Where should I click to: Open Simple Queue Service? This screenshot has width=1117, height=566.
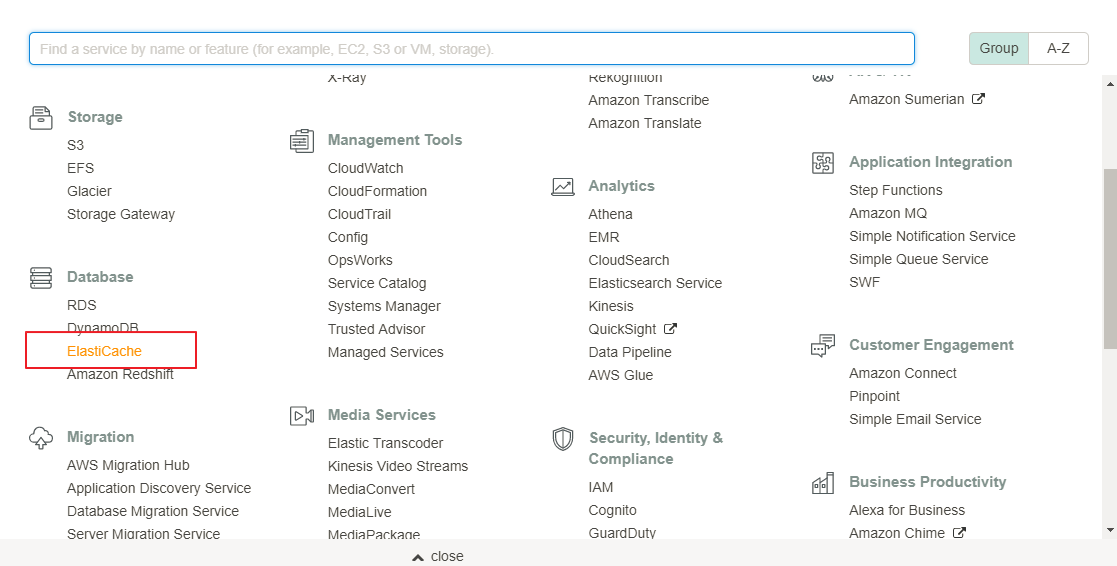918,259
